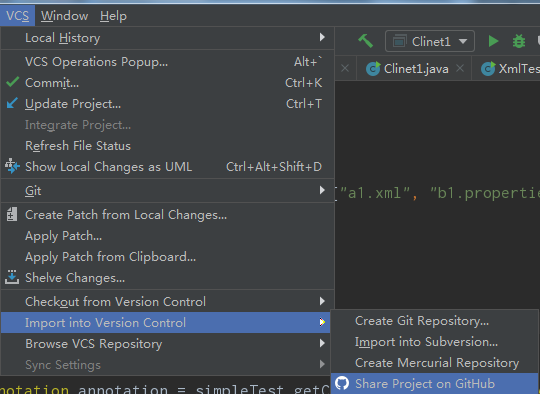The height and width of the screenshot is (394, 540).
Task: Open Clinet1 run configuration dropdown
Action: 430,41
